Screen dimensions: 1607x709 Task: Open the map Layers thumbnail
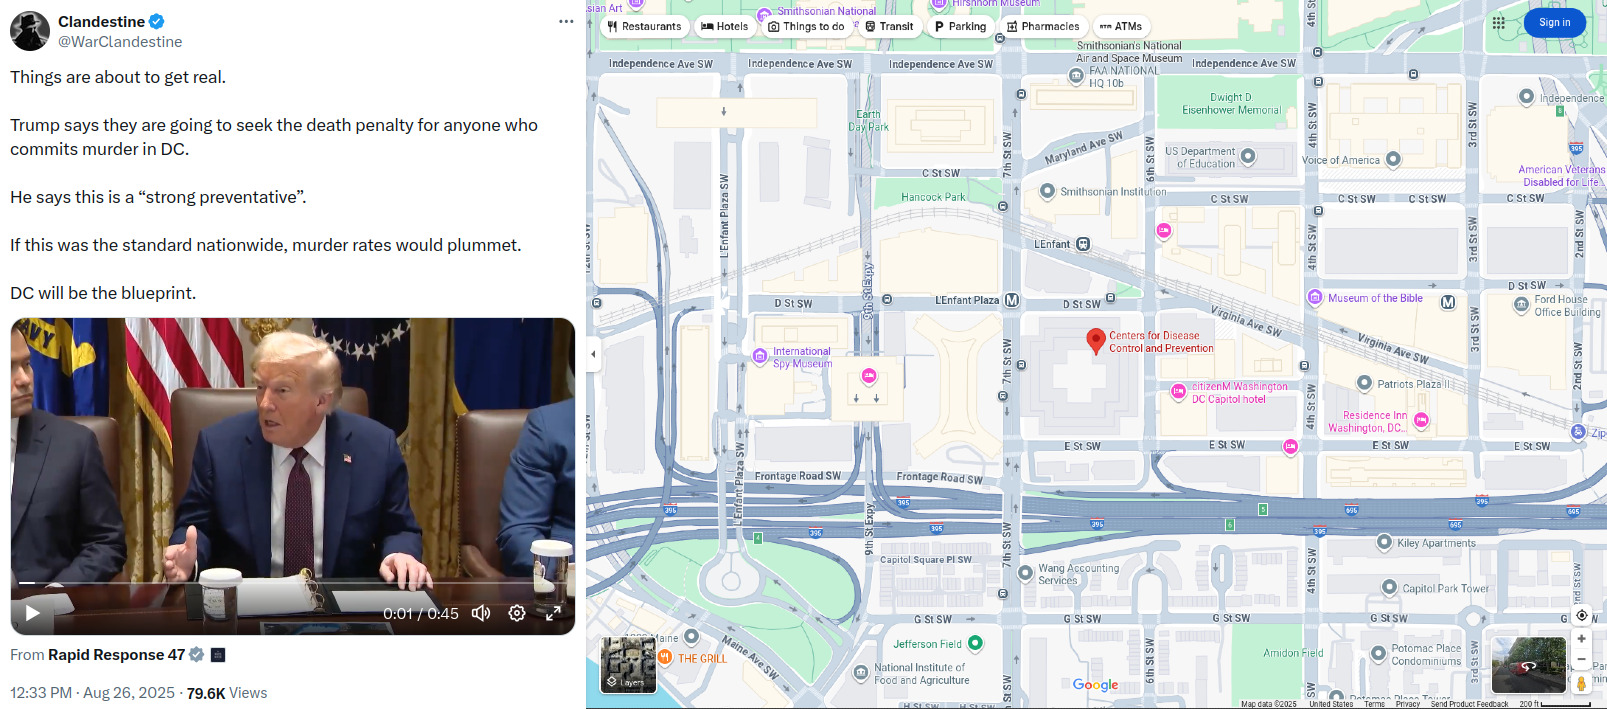pyautogui.click(x=628, y=665)
